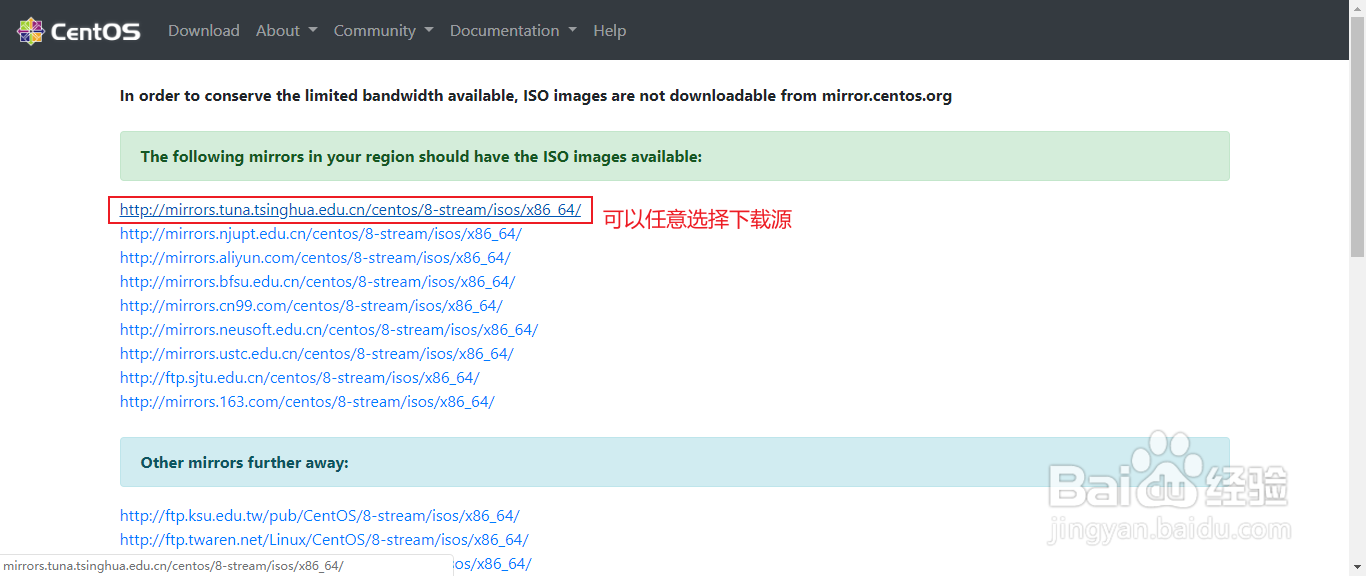Screen dimensions: 1366x576
Task: Click the CentOS logo
Action: coord(79,31)
